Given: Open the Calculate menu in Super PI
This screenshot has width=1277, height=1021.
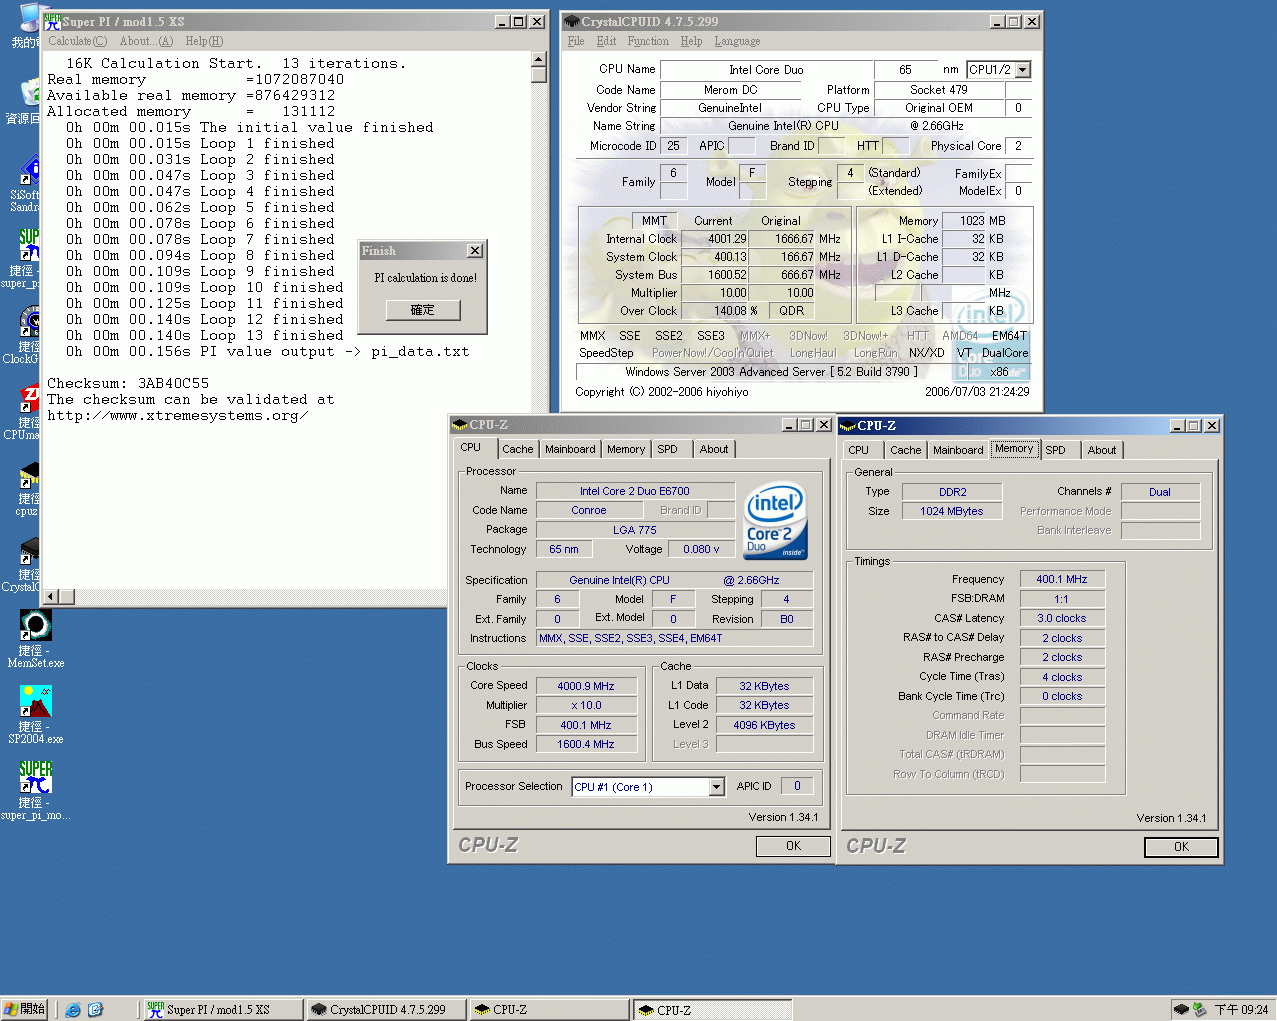Looking at the screenshot, I should coord(77,41).
